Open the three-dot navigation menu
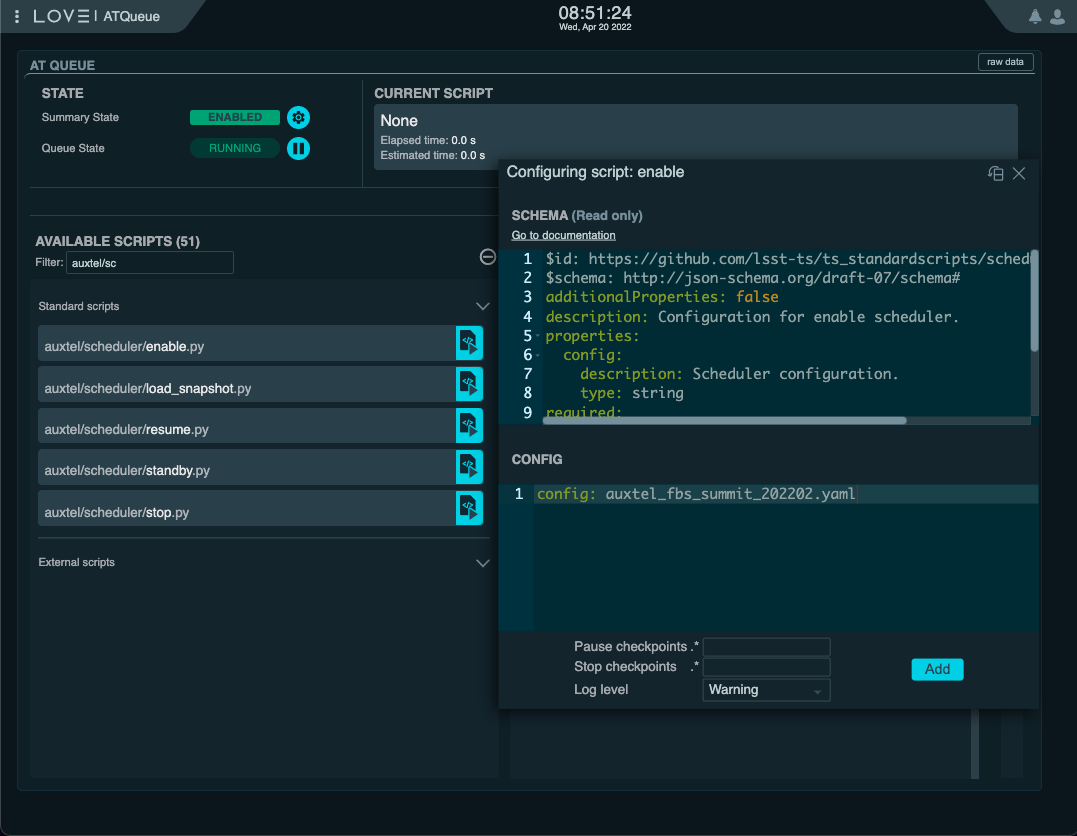 (x=16, y=16)
